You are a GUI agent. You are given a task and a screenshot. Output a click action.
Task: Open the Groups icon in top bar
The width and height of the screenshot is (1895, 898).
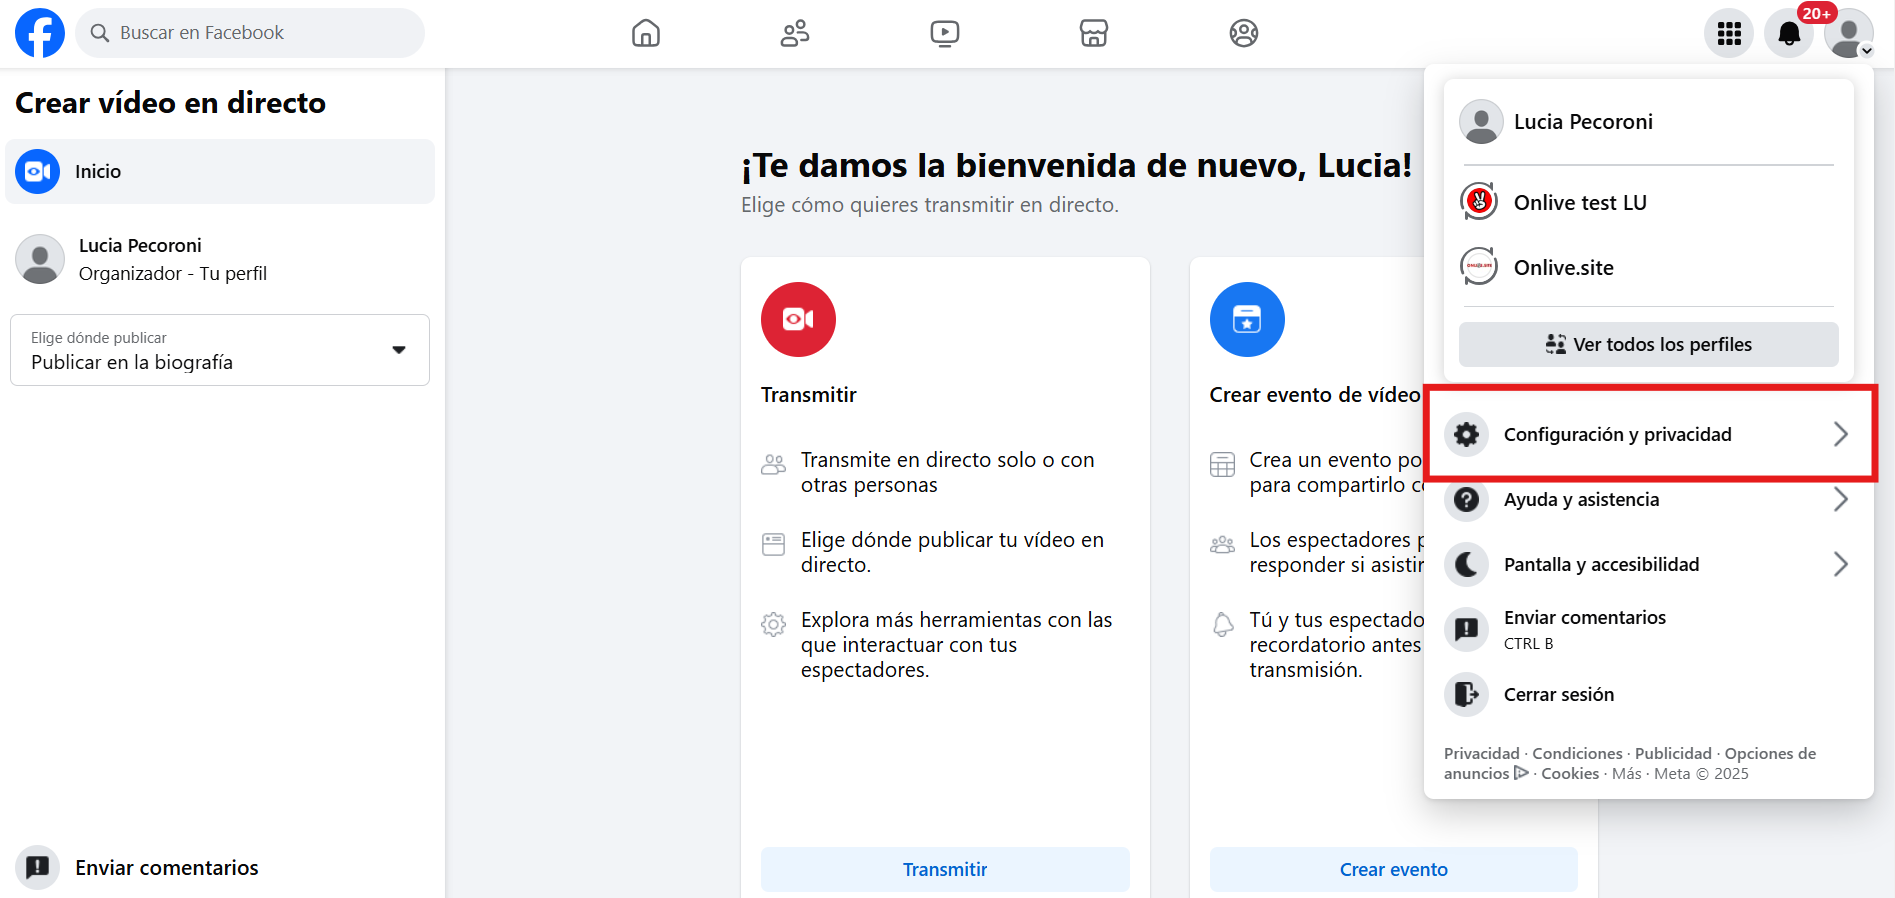(1243, 33)
